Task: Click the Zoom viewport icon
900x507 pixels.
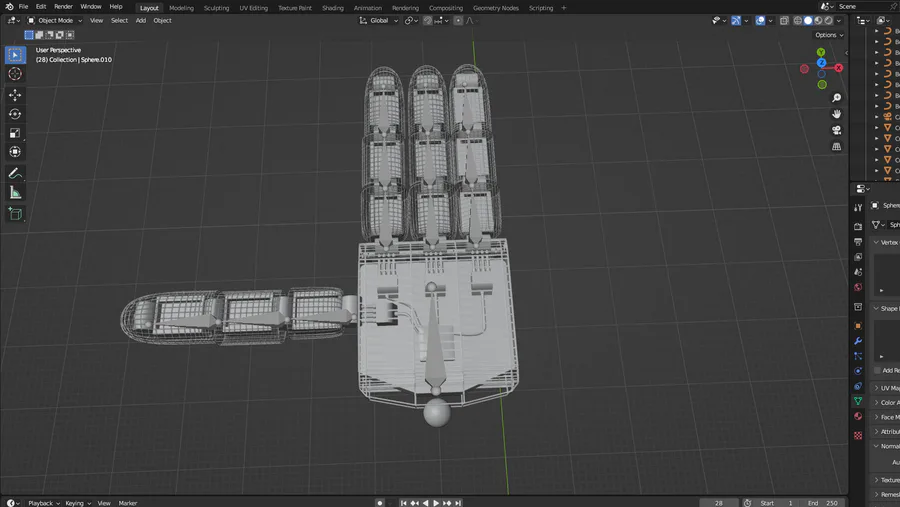Action: click(x=837, y=98)
